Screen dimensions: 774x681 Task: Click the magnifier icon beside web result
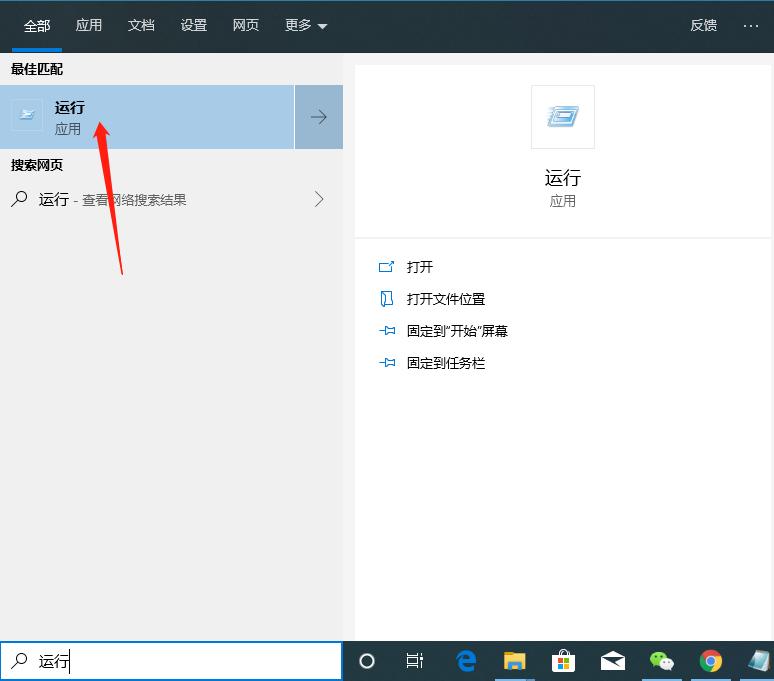(19, 199)
